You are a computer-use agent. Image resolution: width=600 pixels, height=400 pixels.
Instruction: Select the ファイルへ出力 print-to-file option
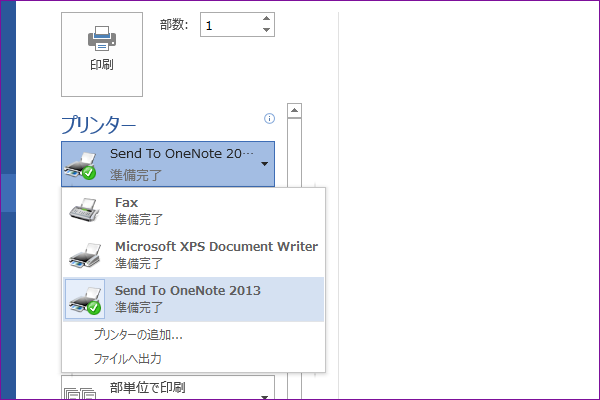pos(127,359)
